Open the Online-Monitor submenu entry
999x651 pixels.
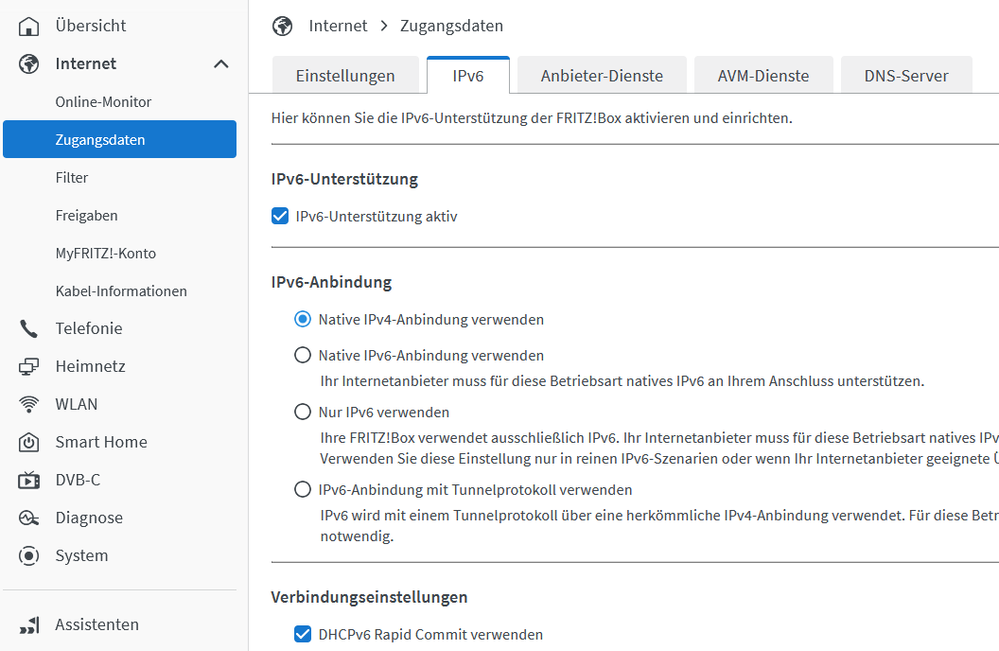pyautogui.click(x=104, y=102)
